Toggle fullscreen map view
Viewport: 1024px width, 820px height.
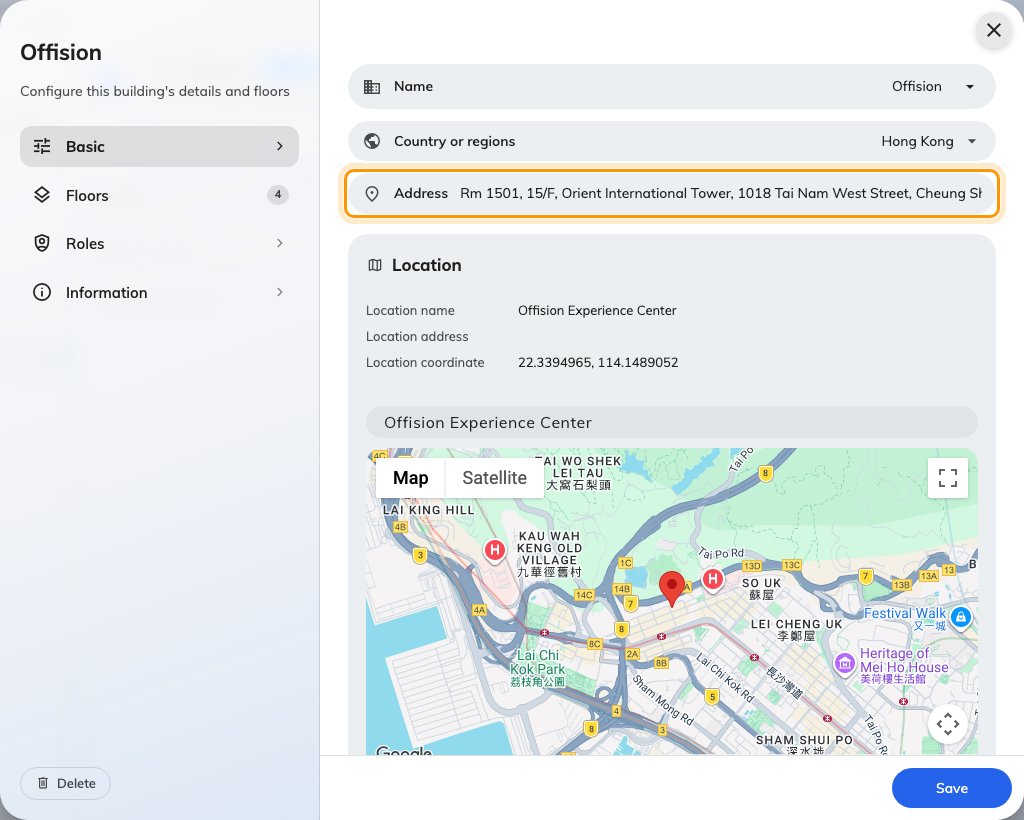[948, 478]
